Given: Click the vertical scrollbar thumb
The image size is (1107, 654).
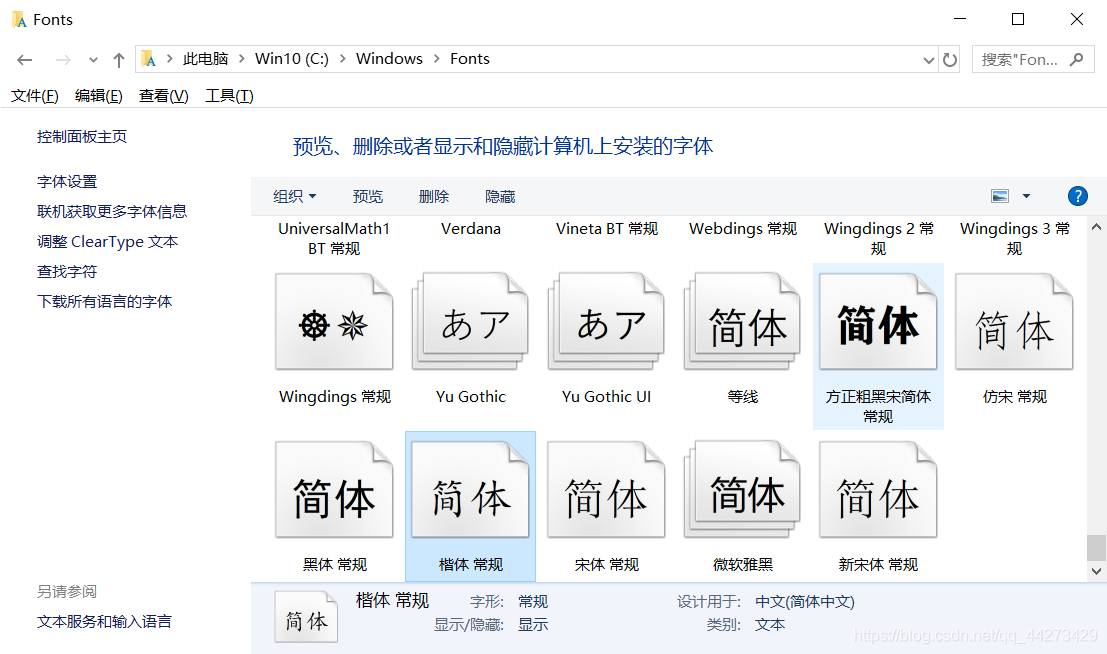Looking at the screenshot, I should point(1096,547).
